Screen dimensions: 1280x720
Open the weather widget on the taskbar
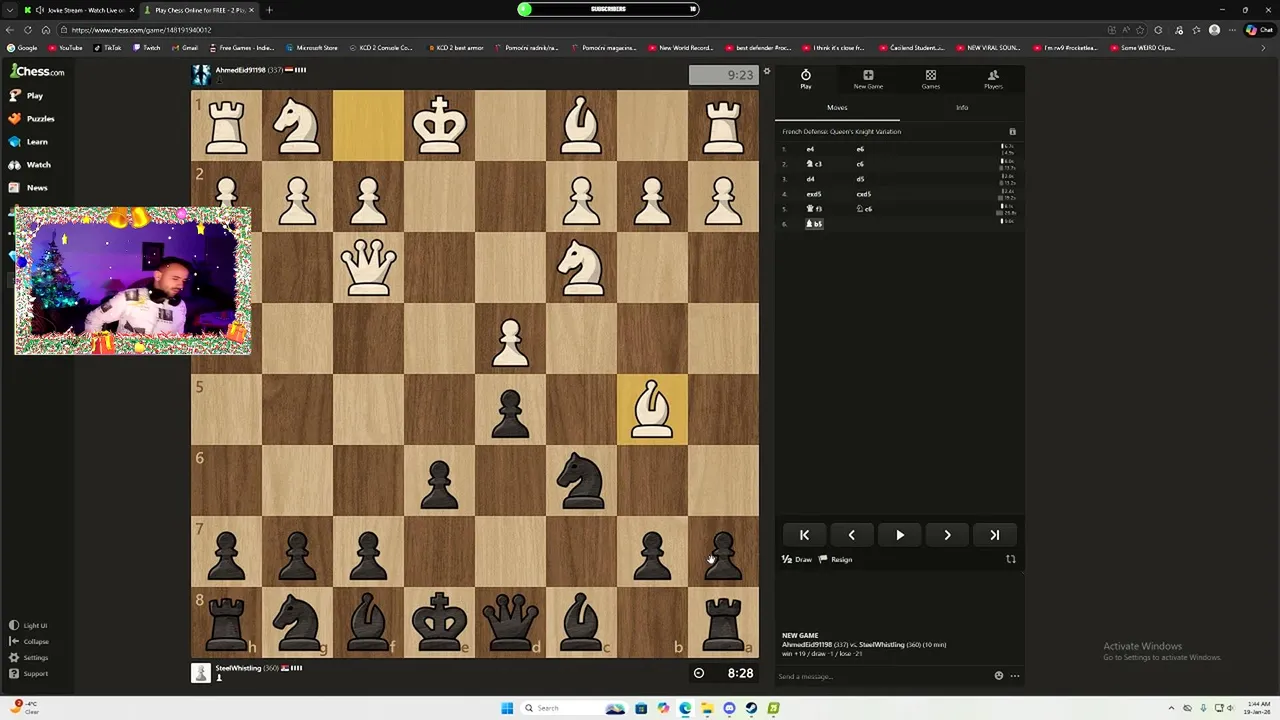click(24, 707)
